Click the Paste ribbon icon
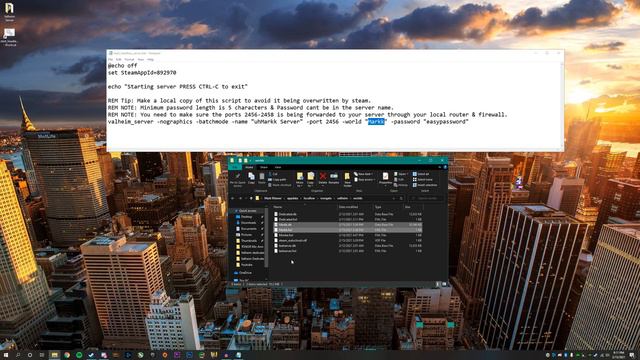The height and width of the screenshot is (360, 640). point(262,178)
